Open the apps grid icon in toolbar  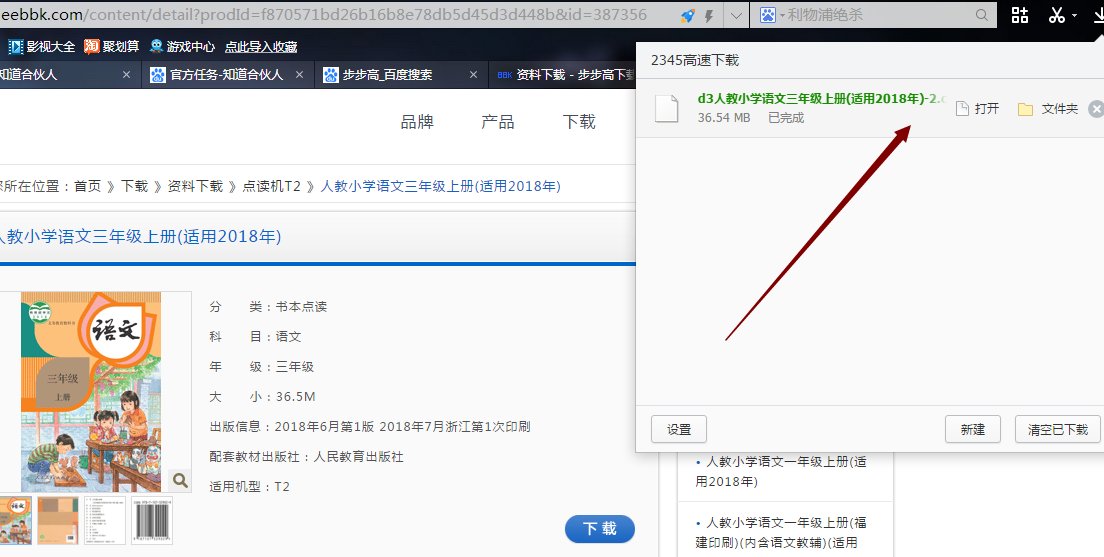tap(1020, 15)
